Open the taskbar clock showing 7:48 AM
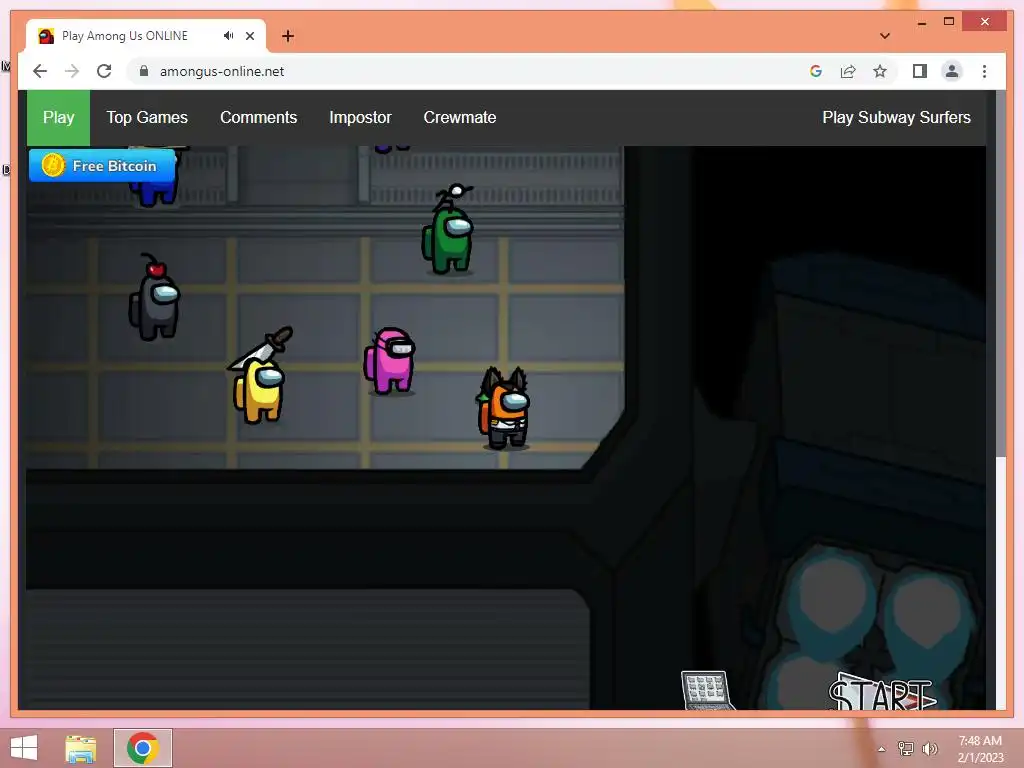The height and width of the screenshot is (768, 1024). click(x=980, y=748)
